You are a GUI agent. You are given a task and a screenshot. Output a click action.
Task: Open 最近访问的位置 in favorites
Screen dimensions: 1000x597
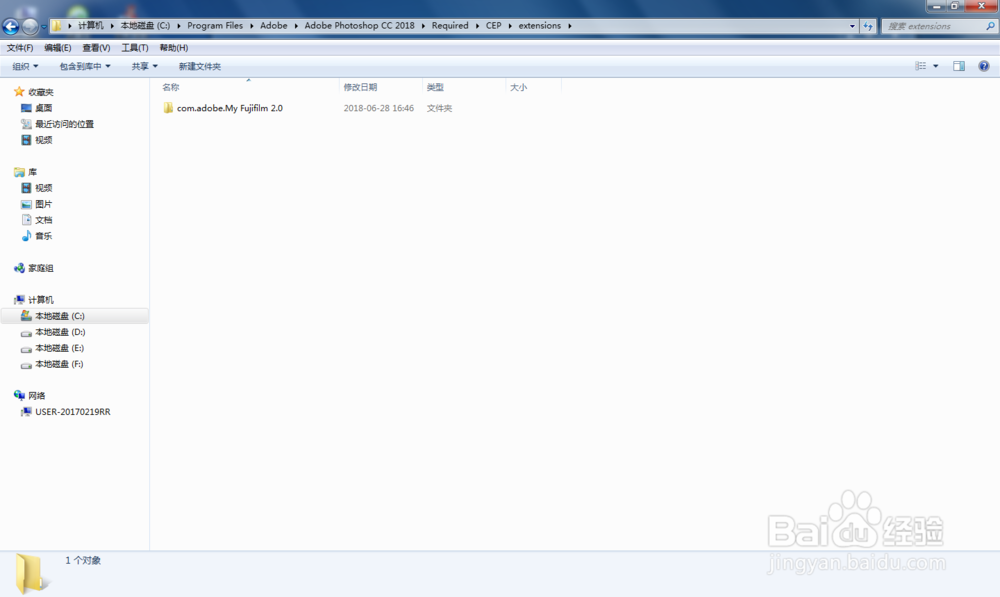pos(64,124)
